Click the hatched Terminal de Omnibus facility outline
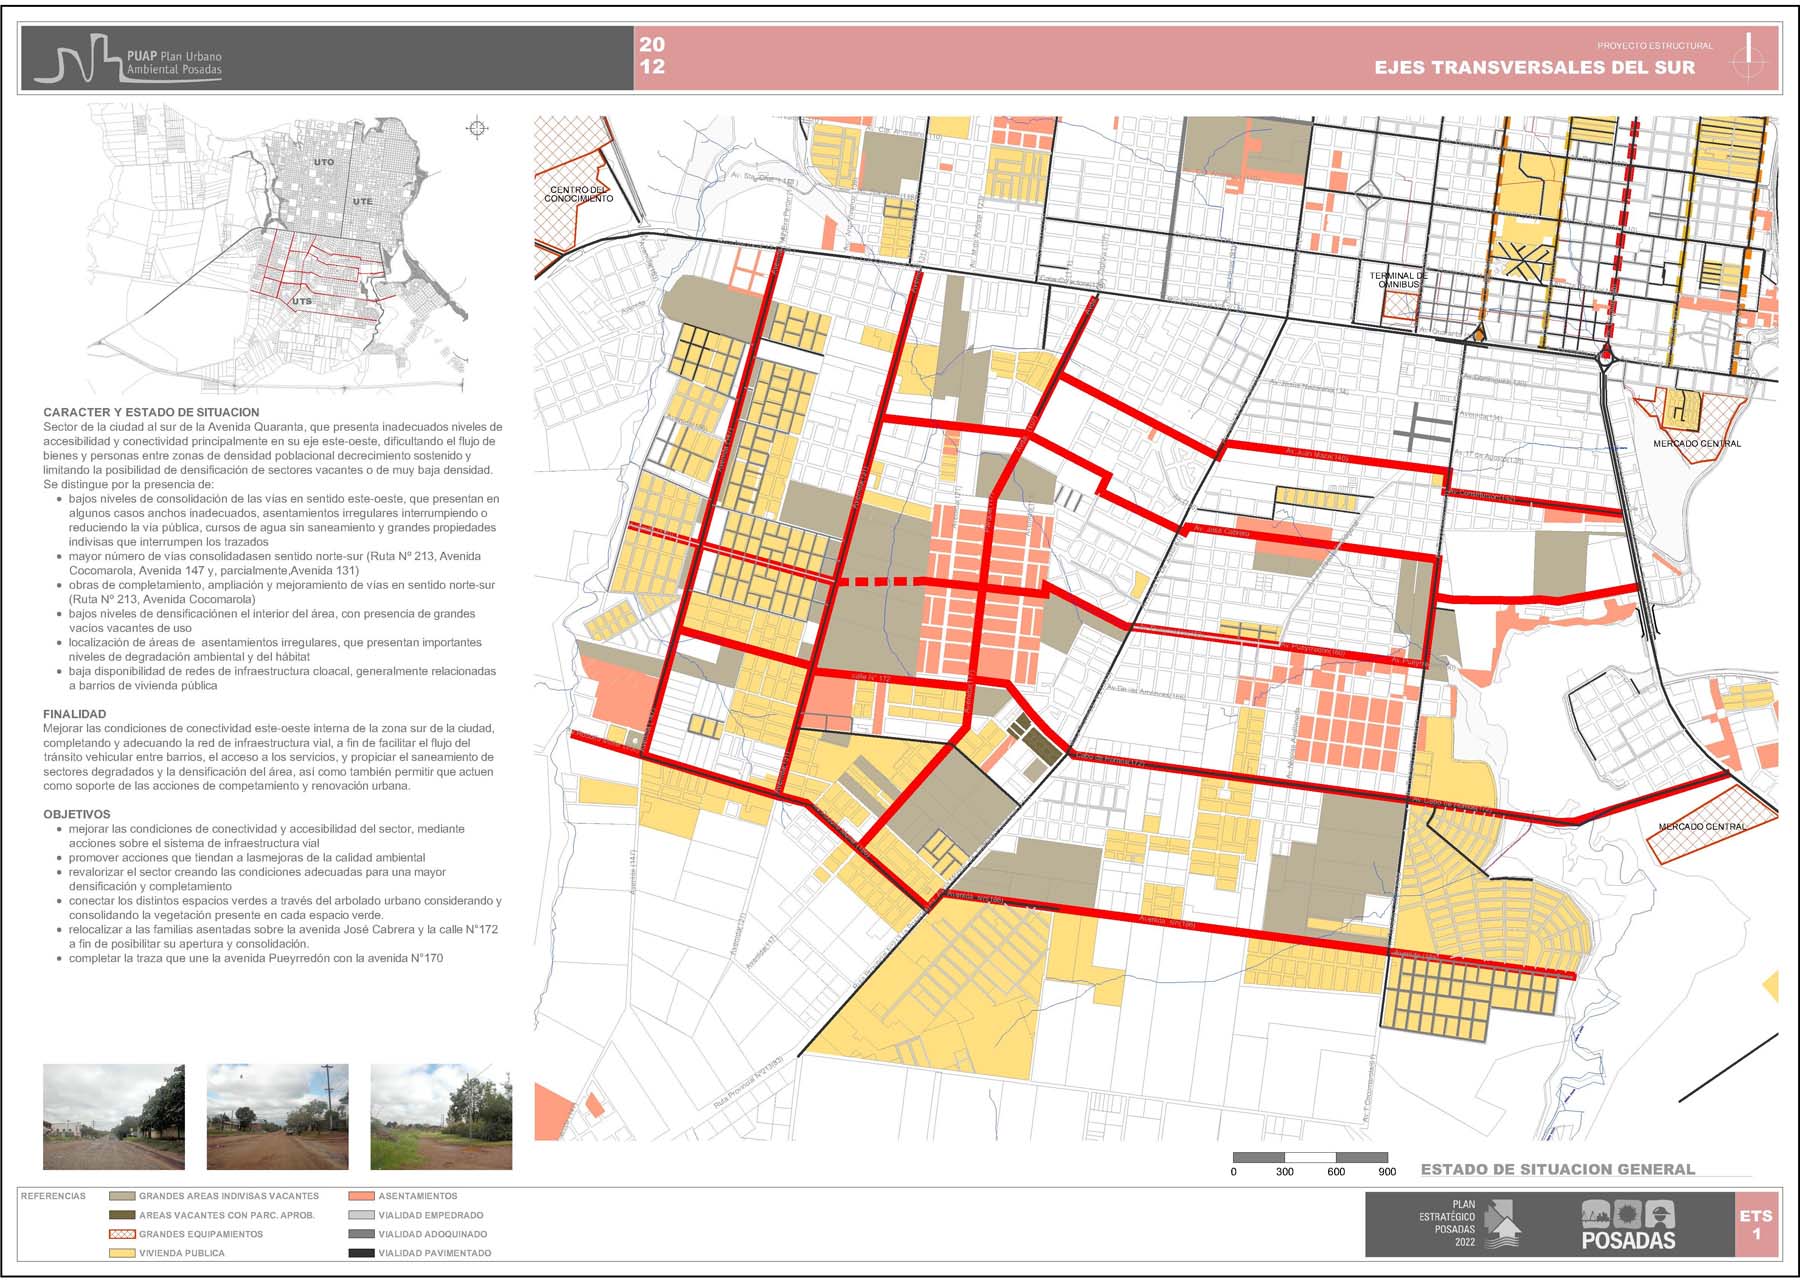This screenshot has height=1282, width=1800. click(x=1400, y=305)
